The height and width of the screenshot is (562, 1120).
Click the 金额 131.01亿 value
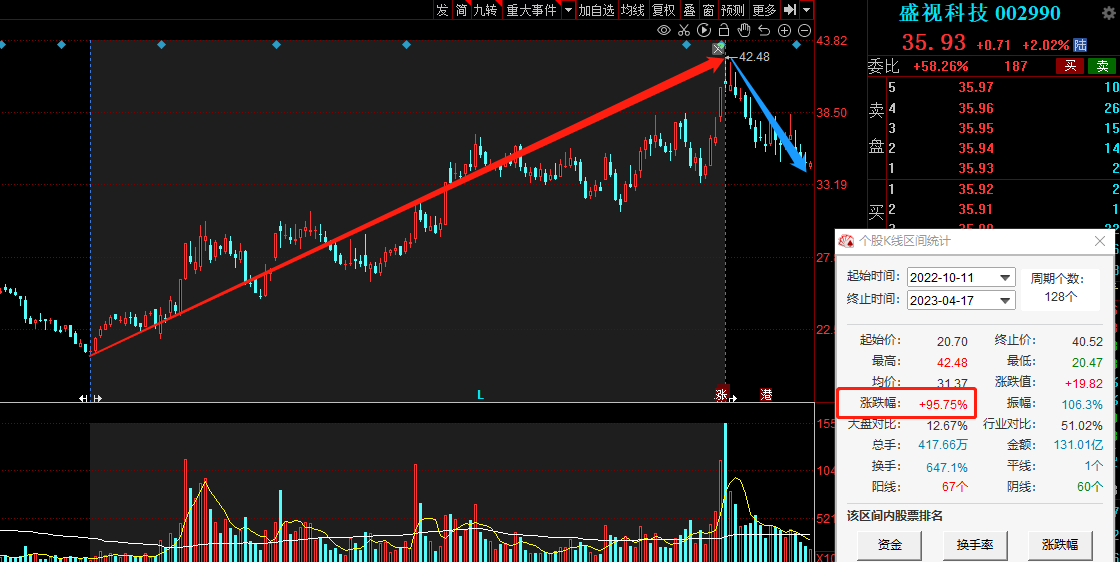1078,445
